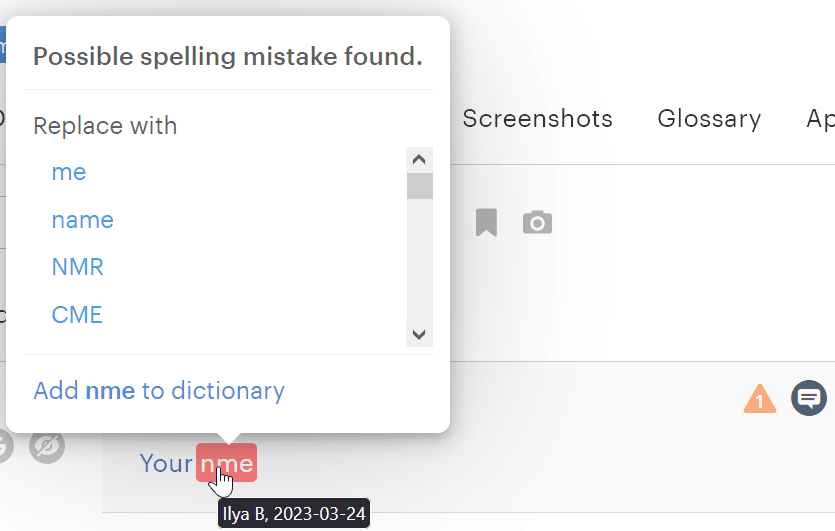Click the highlighted misspelled word "nme"

point(227,463)
